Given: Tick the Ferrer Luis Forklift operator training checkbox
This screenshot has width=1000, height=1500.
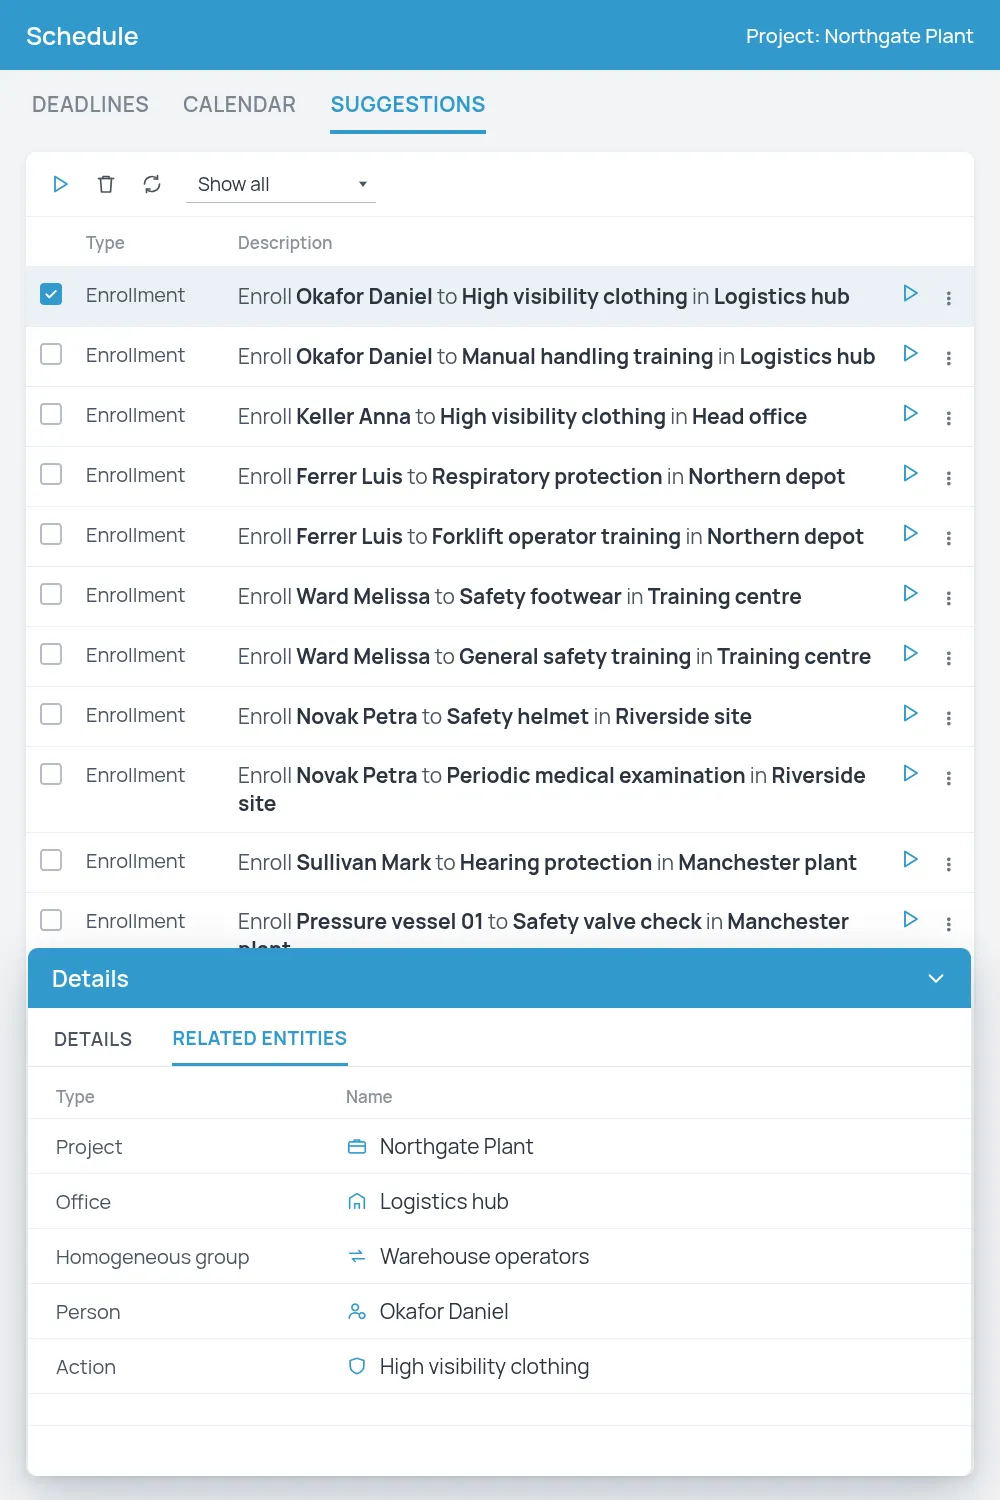Looking at the screenshot, I should pyautogui.click(x=51, y=534).
